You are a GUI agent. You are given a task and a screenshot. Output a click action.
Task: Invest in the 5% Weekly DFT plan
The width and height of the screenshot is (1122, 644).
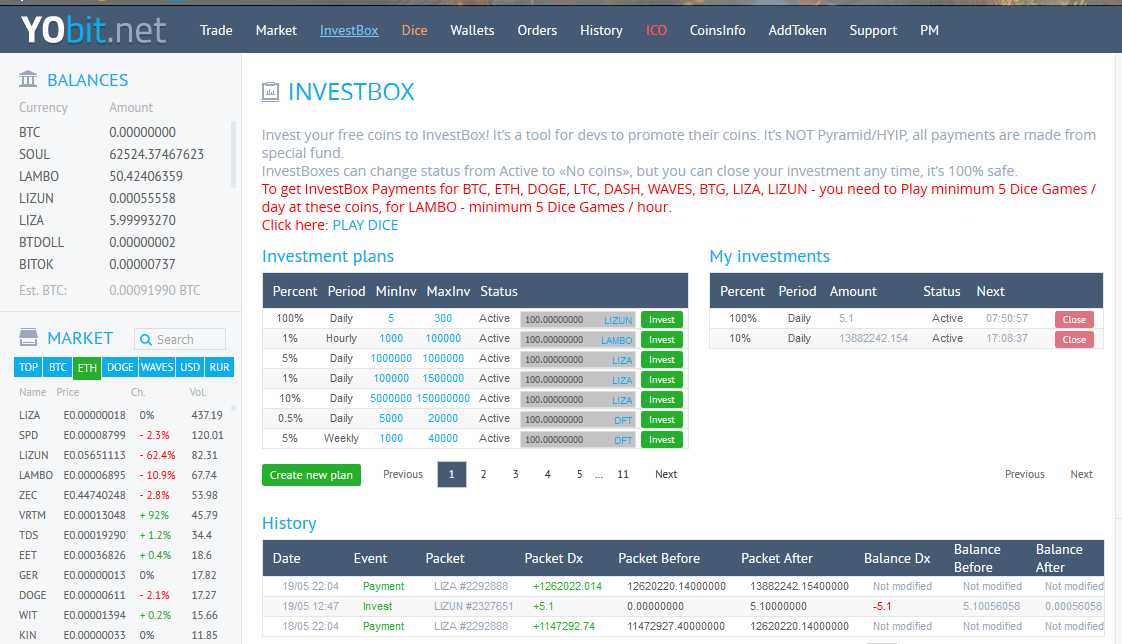[662, 440]
